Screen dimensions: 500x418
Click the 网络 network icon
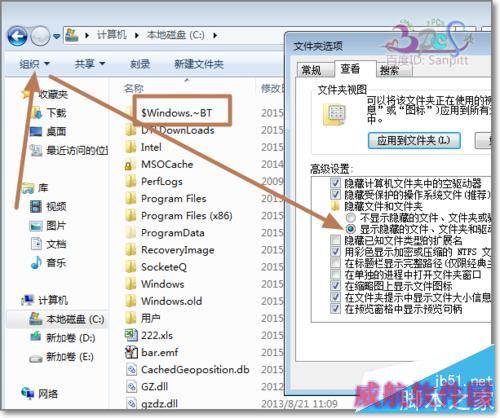tap(28, 394)
